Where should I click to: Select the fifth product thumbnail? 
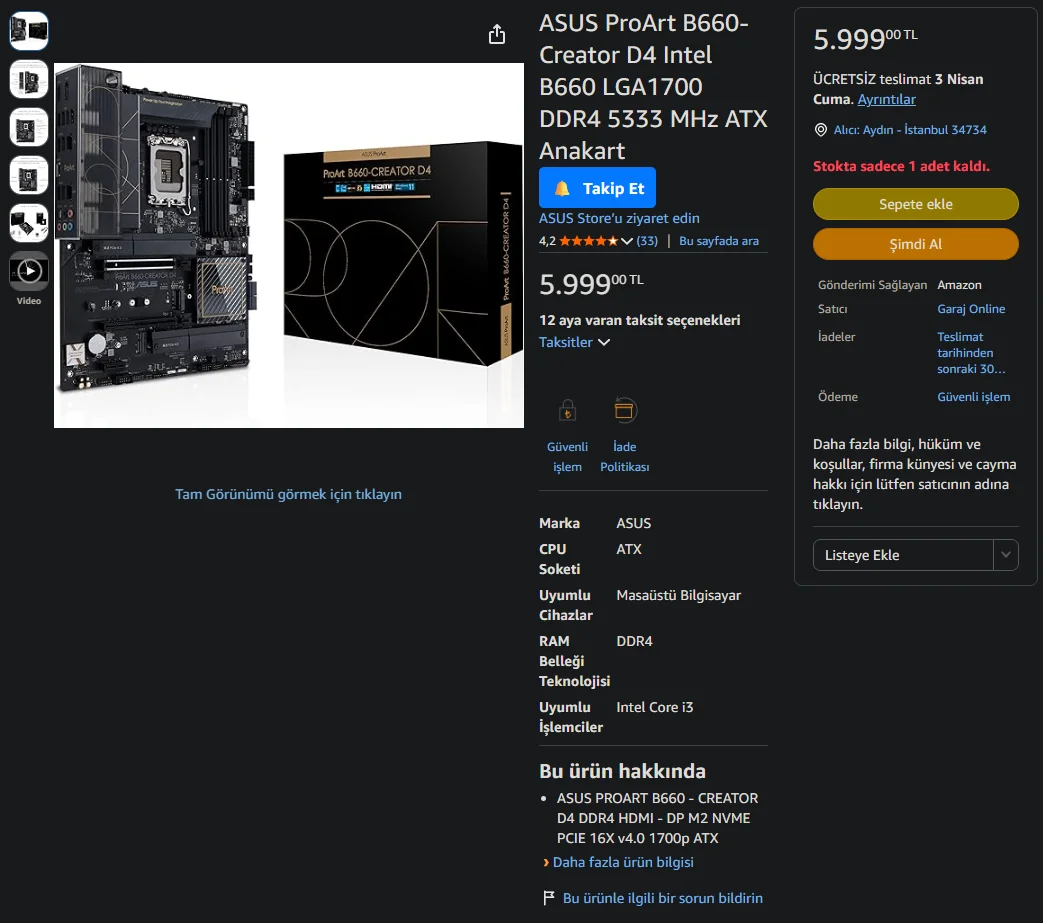(x=29, y=223)
